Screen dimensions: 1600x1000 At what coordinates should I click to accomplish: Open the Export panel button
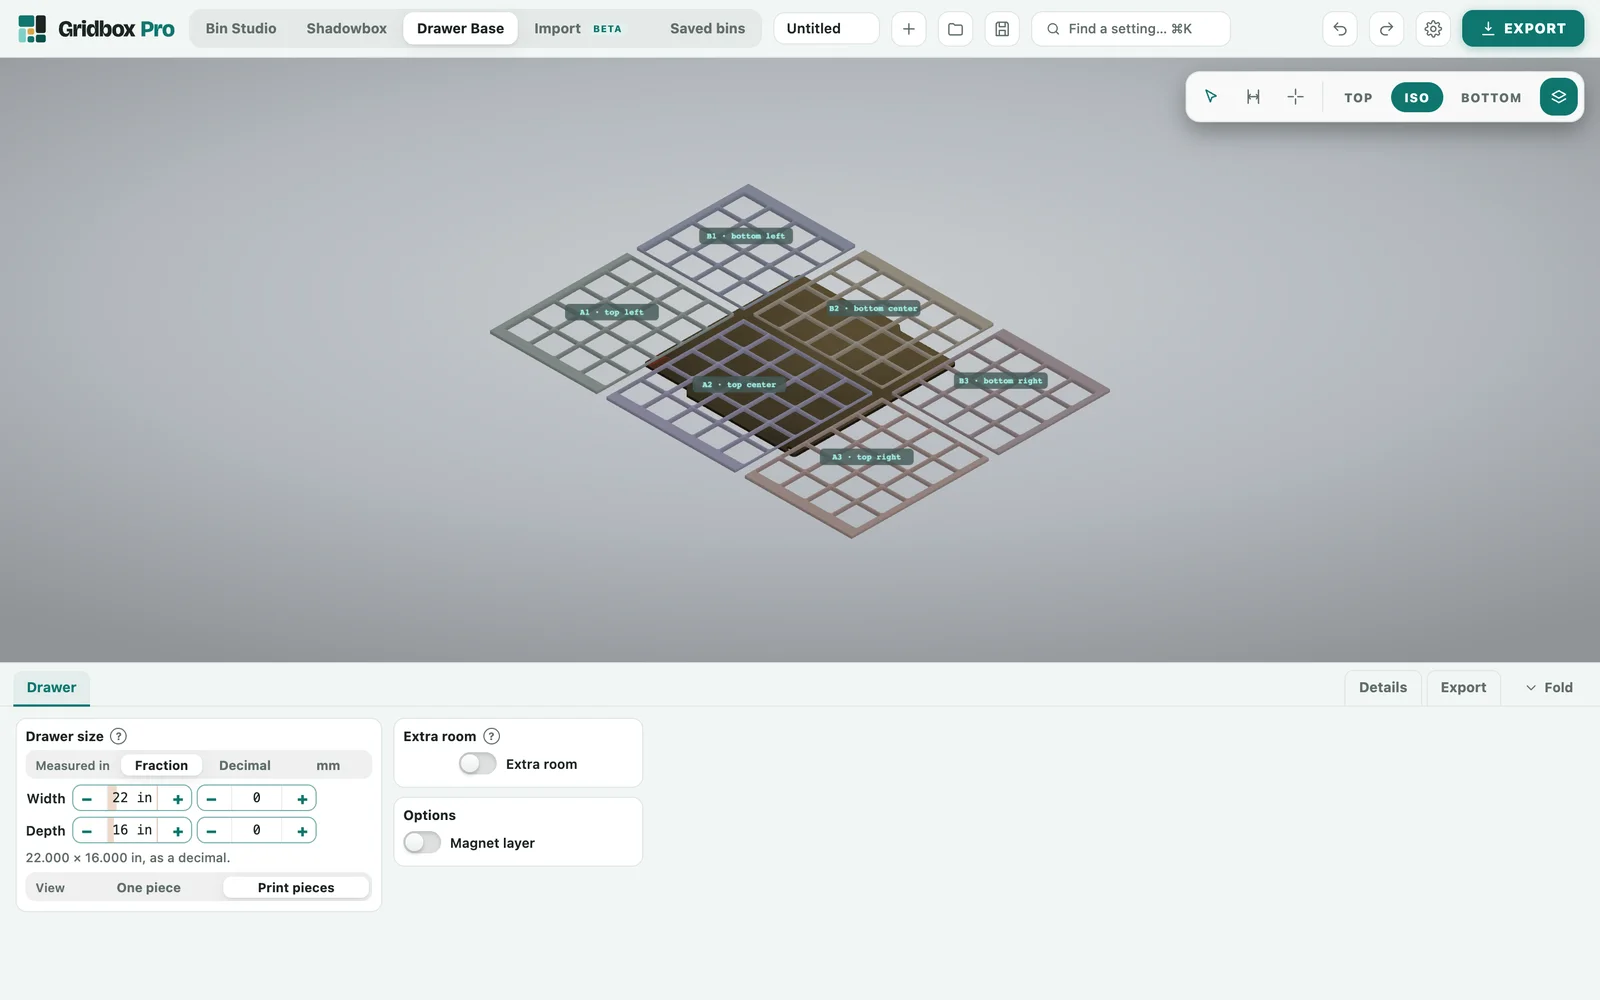[x=1463, y=688]
